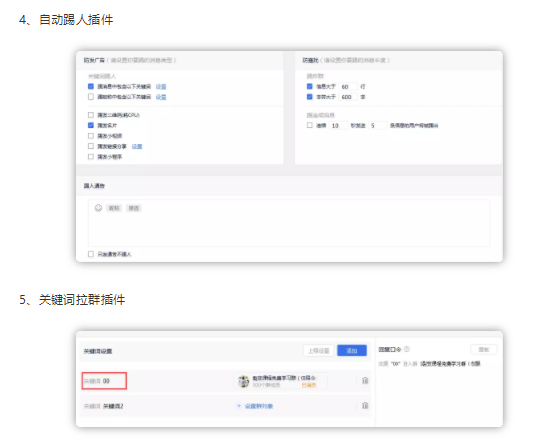Click the keyword field containing 00
Viewport: 545px width, 440px height.
[x=104, y=381]
